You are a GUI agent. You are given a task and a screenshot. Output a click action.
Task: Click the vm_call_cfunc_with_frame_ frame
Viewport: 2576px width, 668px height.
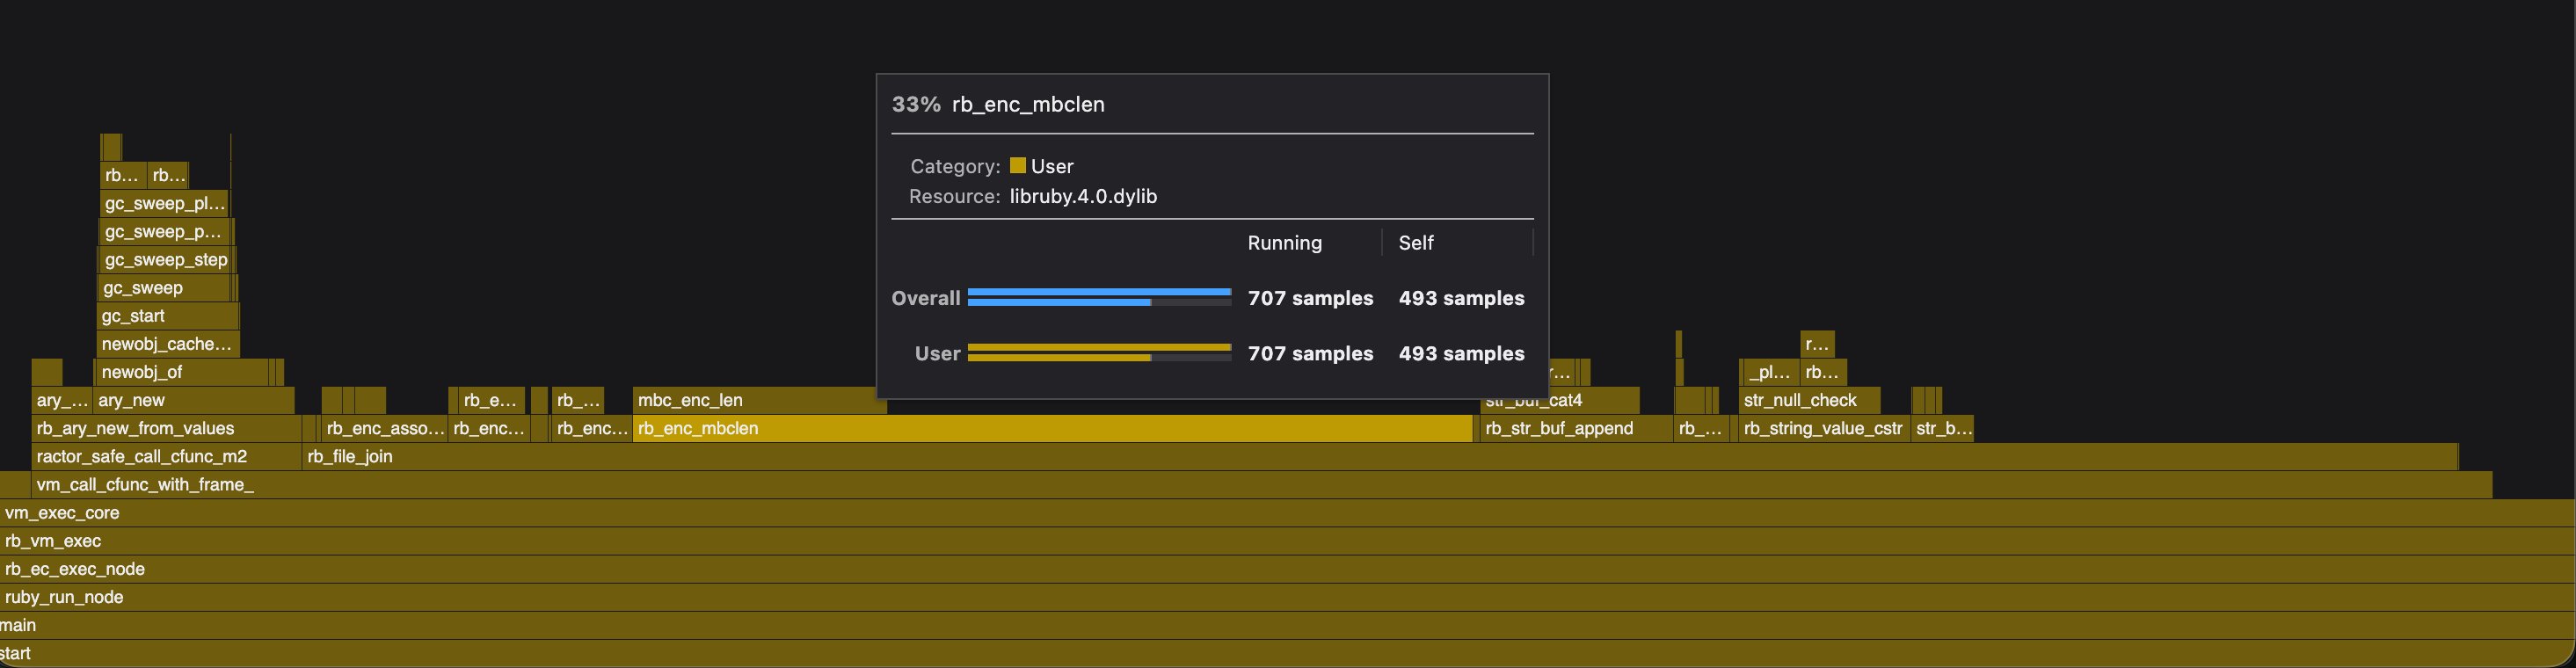pyautogui.click(x=1261, y=484)
